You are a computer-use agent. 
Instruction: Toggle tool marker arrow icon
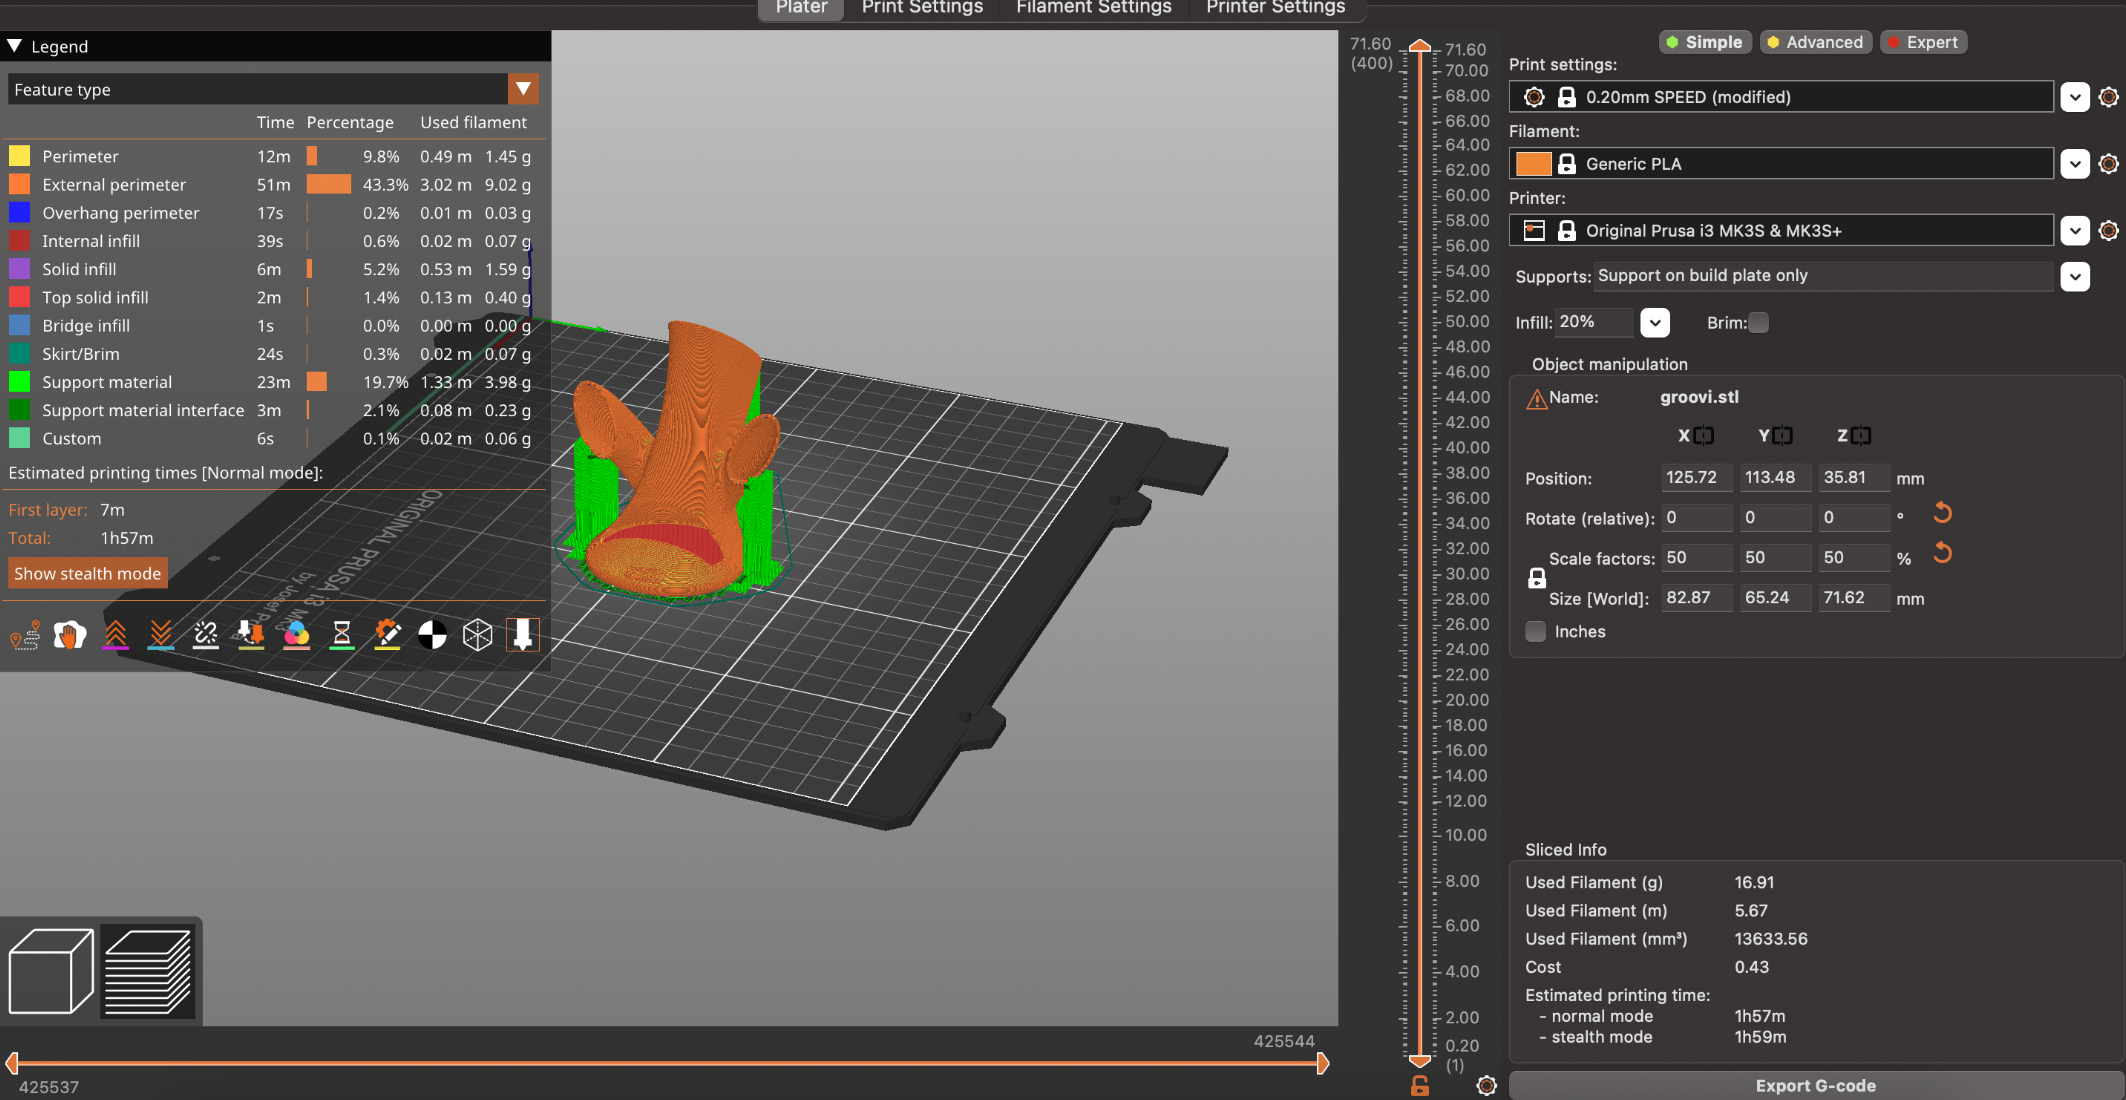(522, 635)
